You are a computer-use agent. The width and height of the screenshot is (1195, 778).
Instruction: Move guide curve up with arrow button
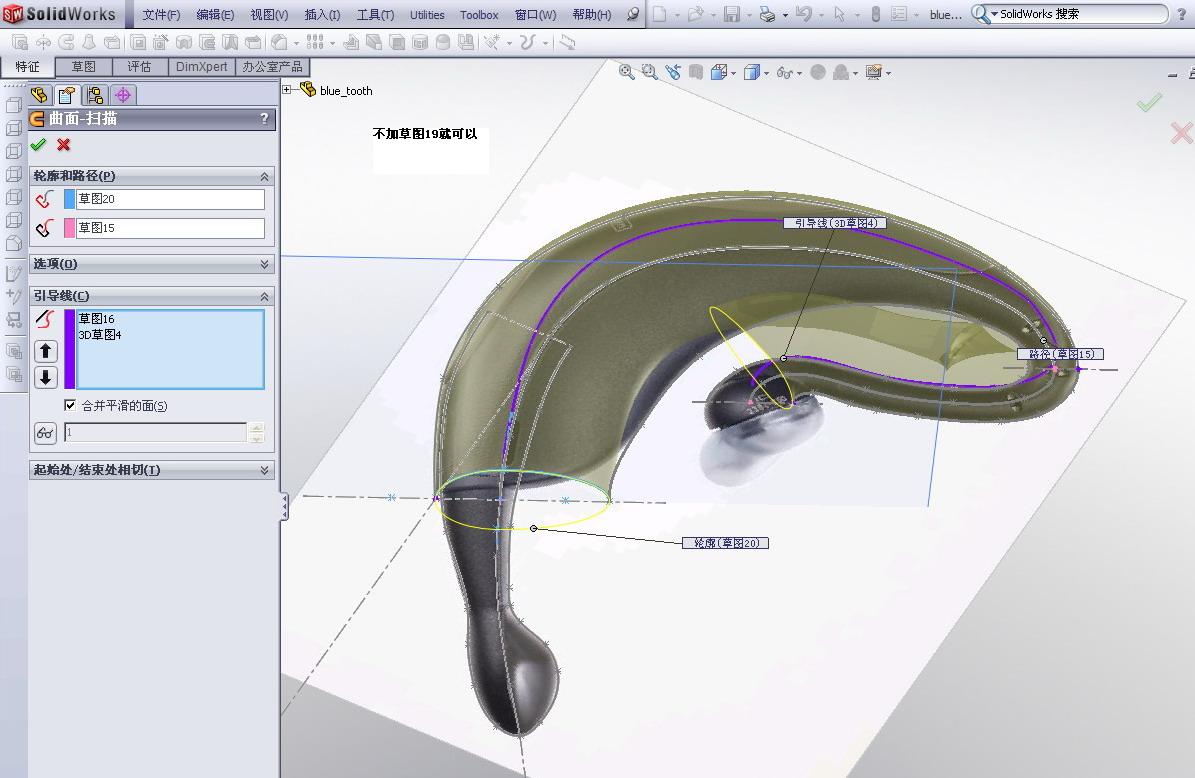coord(46,351)
